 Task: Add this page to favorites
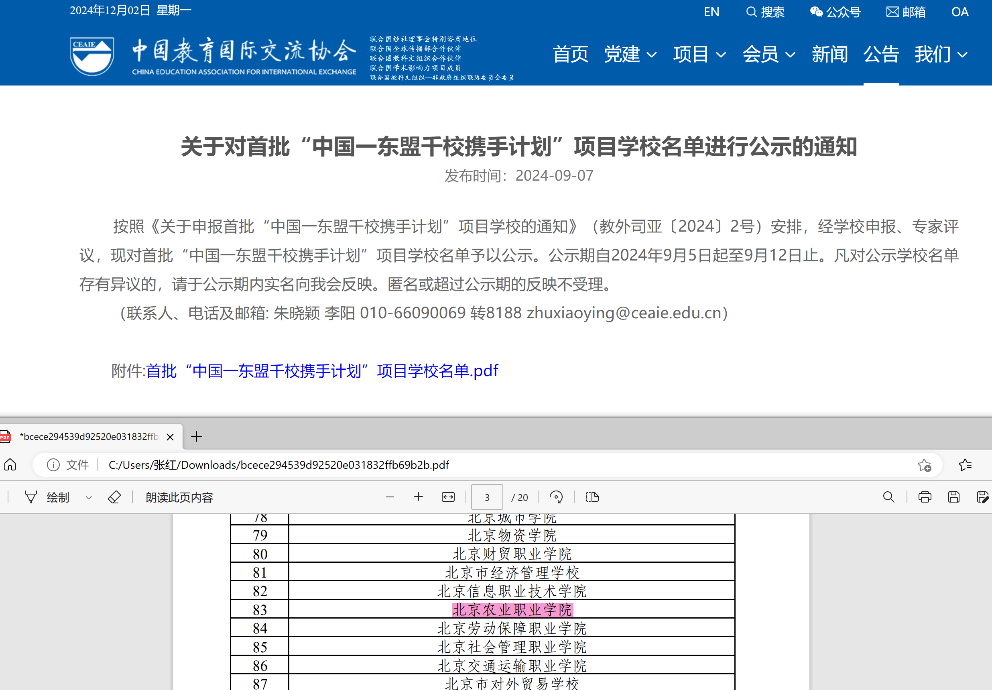(925, 465)
